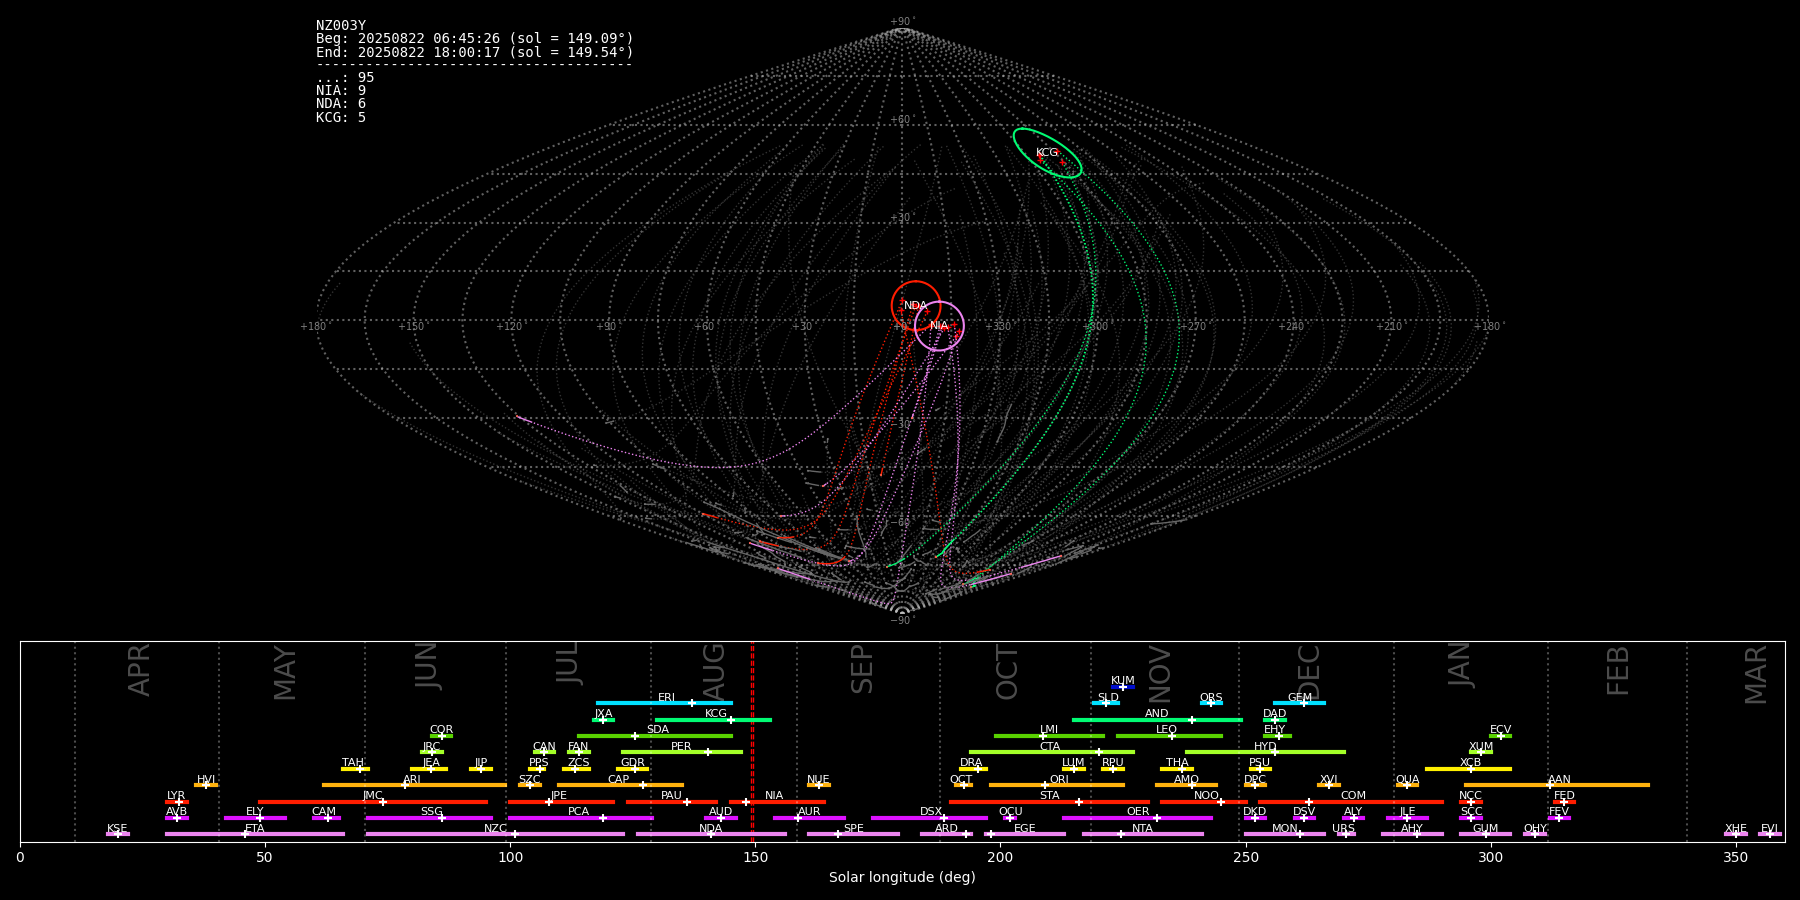Viewport: 1800px width, 900px height.
Task: Click the ECV shower label in timeline
Action: coord(1501,730)
